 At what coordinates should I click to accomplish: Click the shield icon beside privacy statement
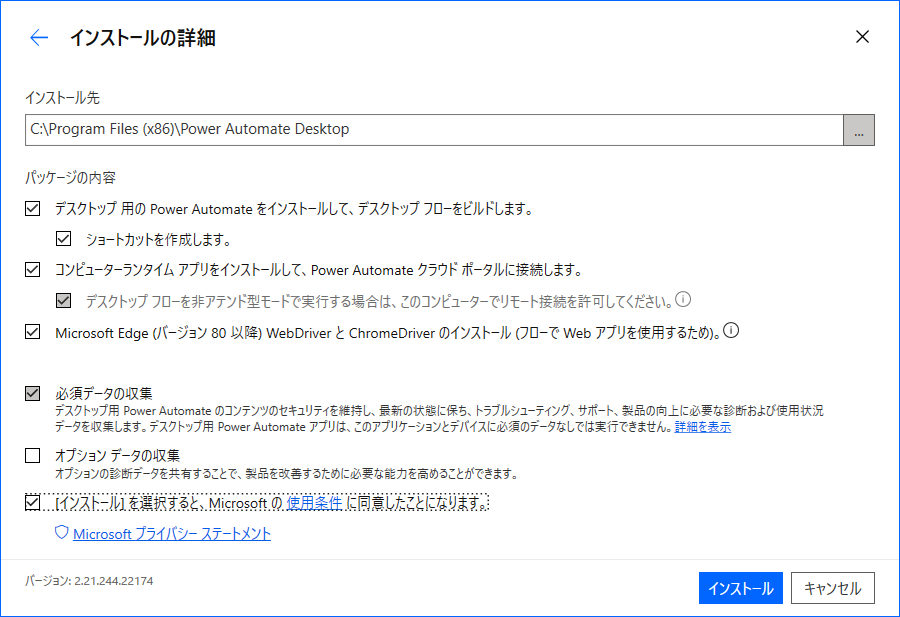pos(61,533)
